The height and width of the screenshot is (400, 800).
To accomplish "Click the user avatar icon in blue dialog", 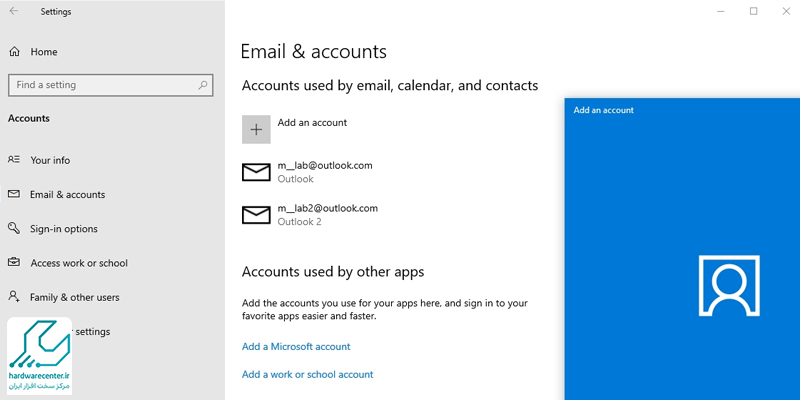I will [x=729, y=286].
